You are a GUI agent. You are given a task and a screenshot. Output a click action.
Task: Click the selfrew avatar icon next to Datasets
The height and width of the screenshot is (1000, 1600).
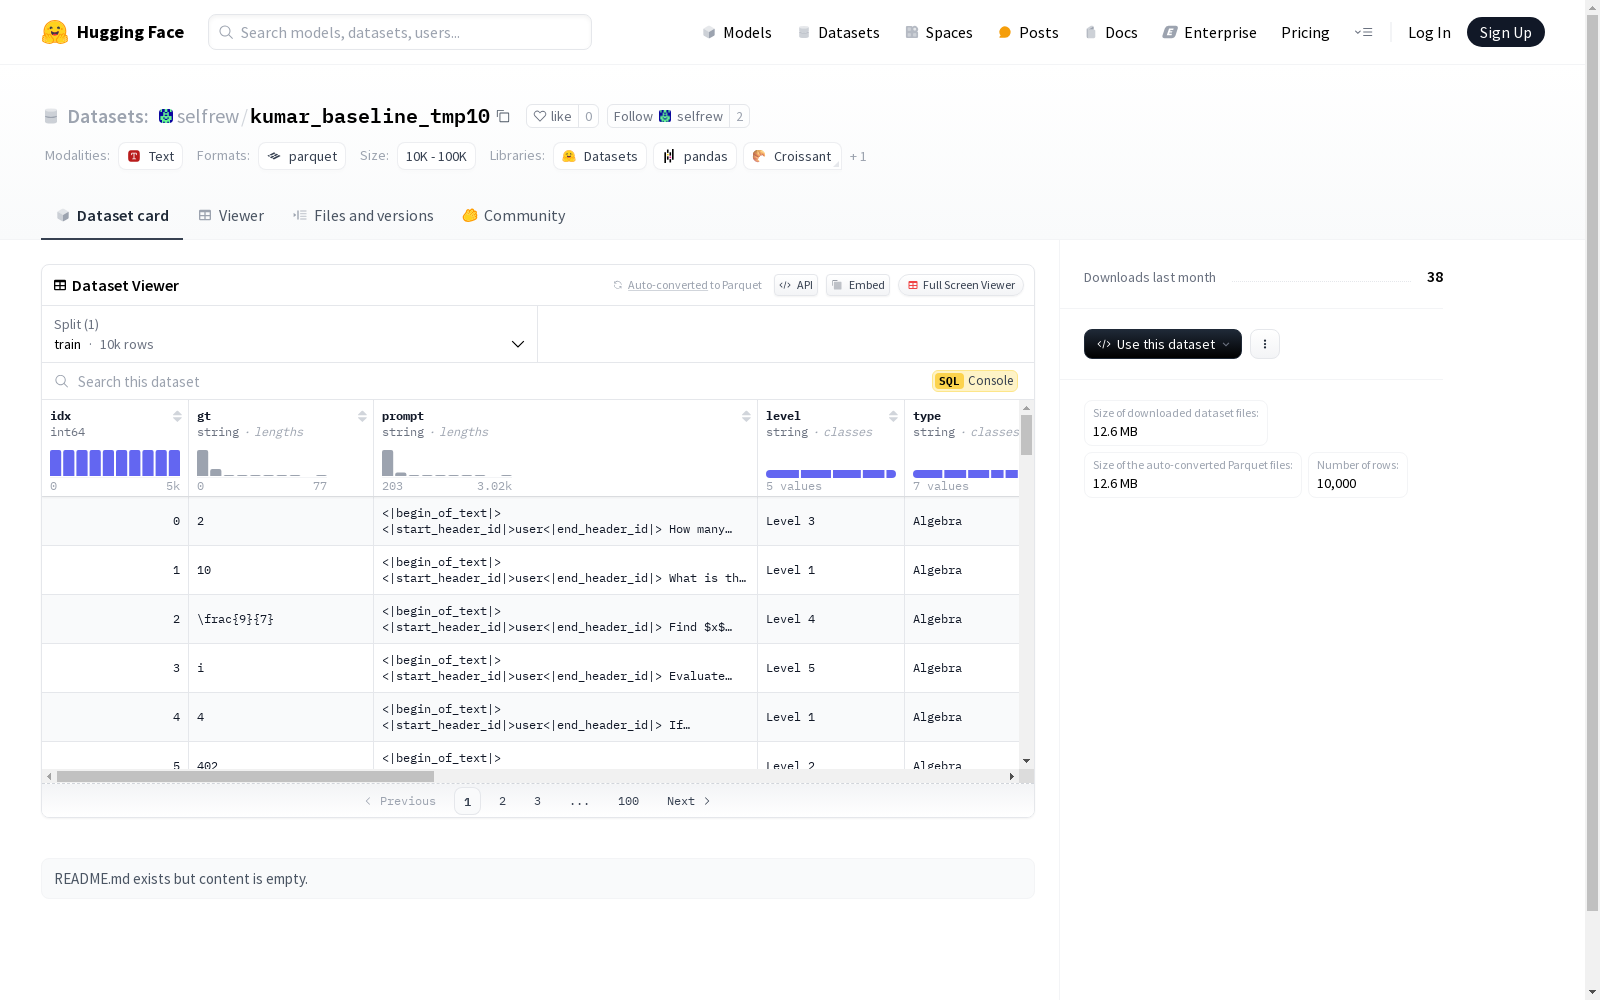[x=166, y=117]
